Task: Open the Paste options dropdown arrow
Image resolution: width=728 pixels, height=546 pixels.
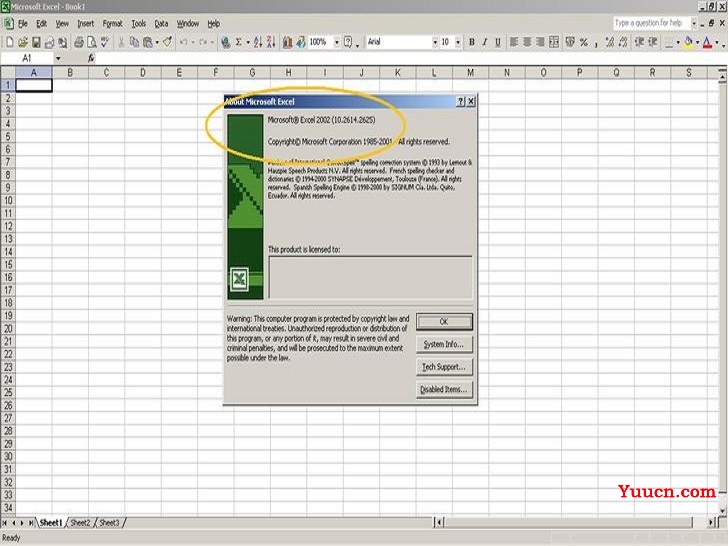Action: coord(157,42)
